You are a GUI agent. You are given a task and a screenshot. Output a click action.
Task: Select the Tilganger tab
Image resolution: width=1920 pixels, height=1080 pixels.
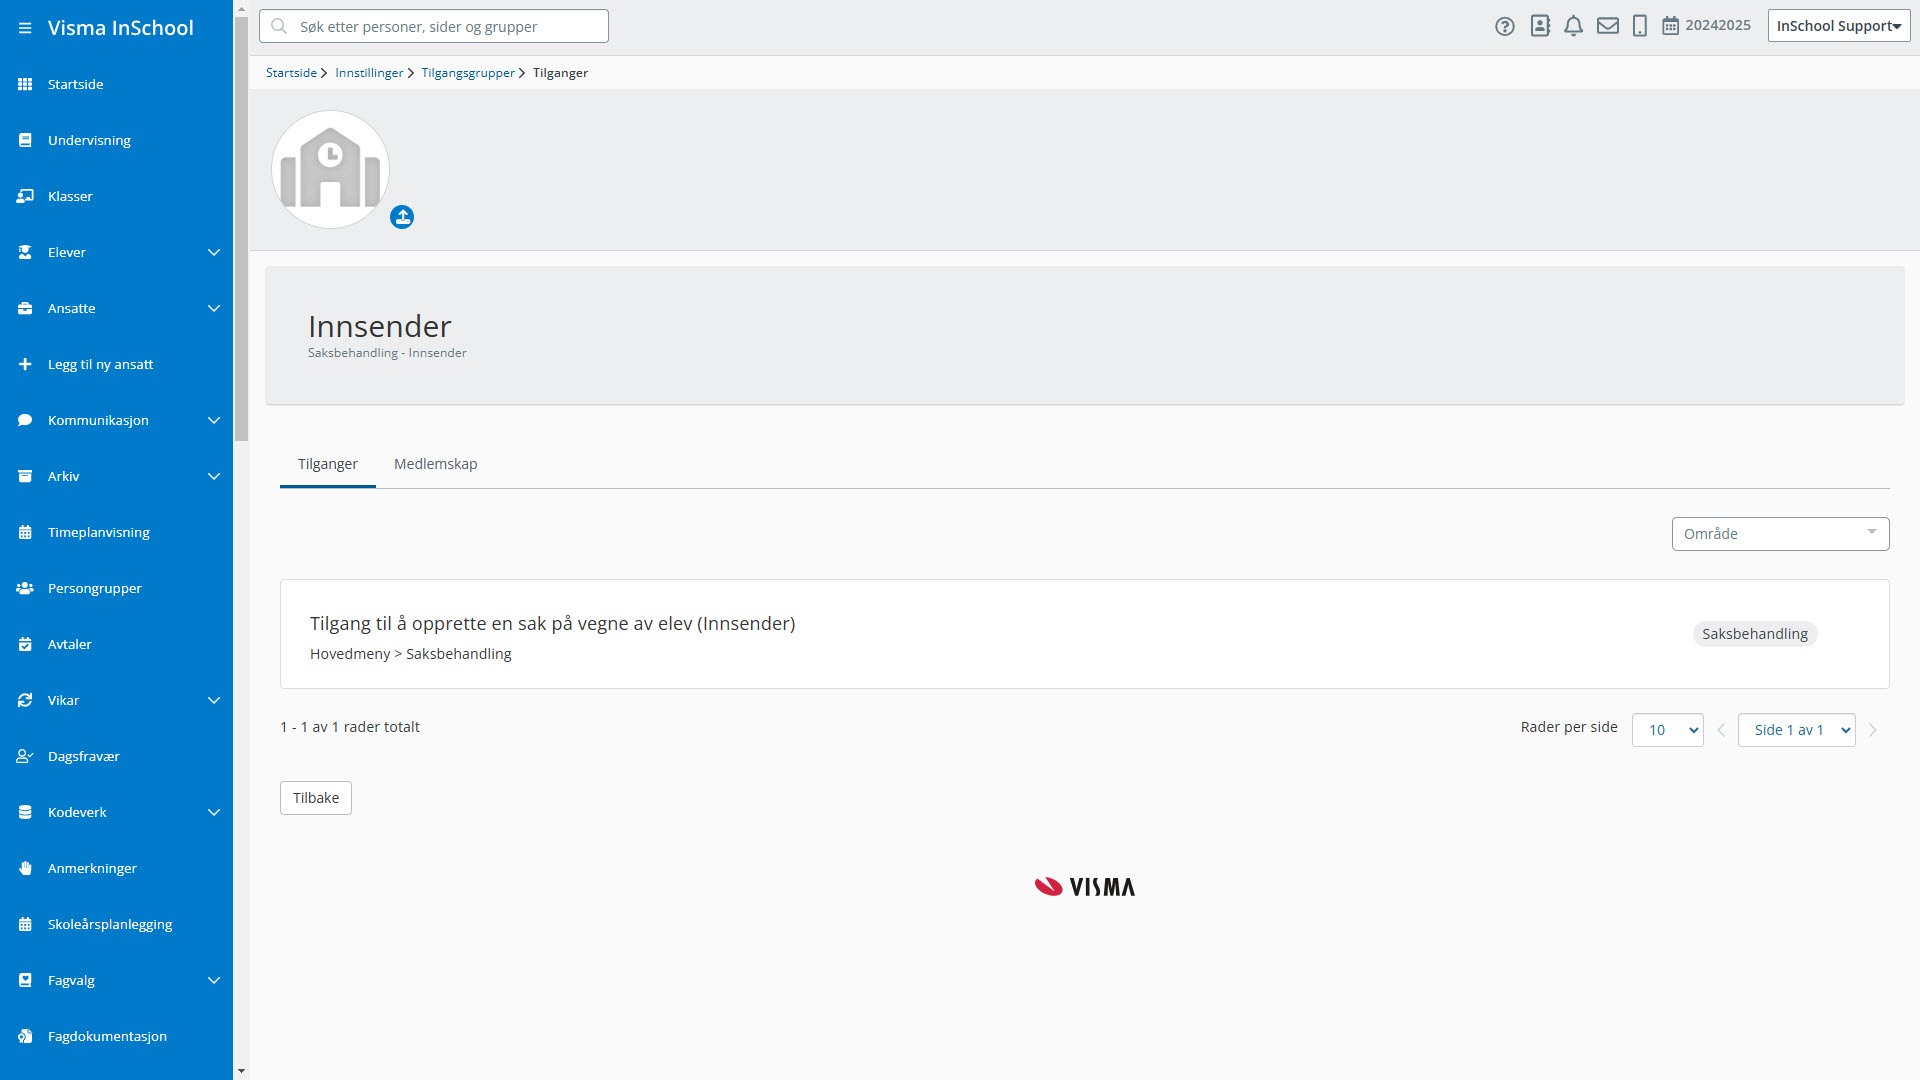point(327,464)
